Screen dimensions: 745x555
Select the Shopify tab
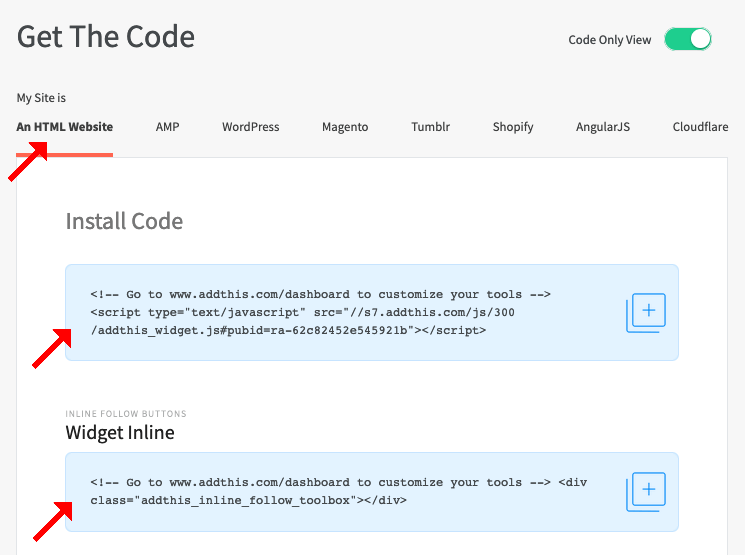(x=513, y=127)
